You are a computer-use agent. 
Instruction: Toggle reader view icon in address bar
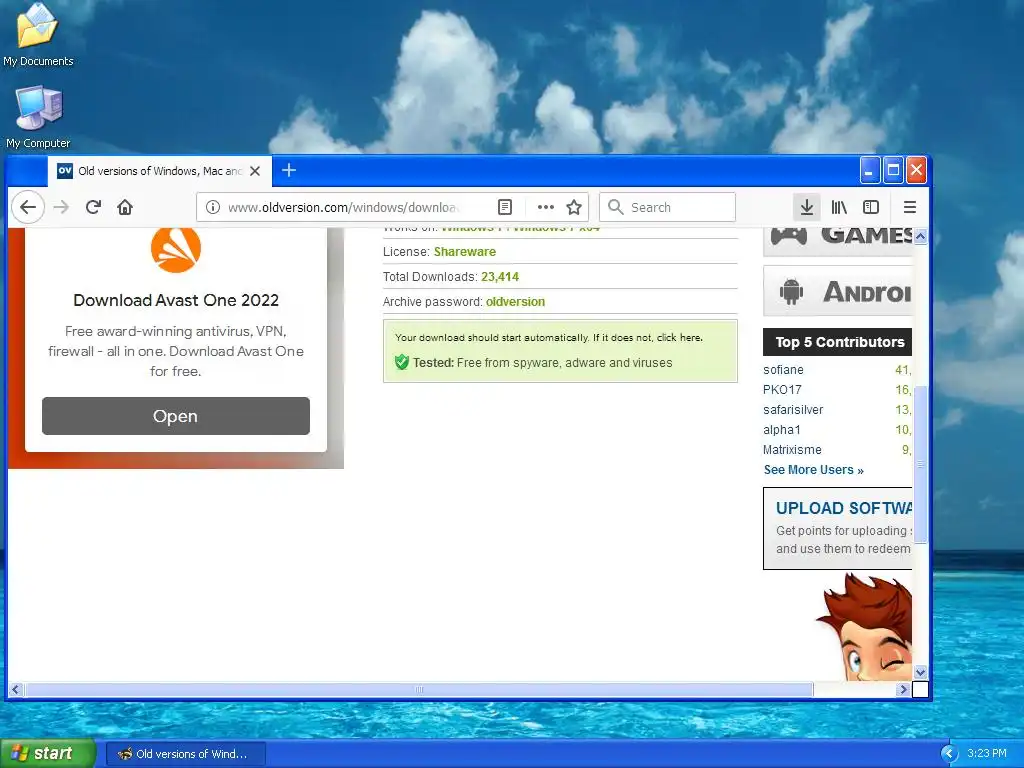pos(505,207)
